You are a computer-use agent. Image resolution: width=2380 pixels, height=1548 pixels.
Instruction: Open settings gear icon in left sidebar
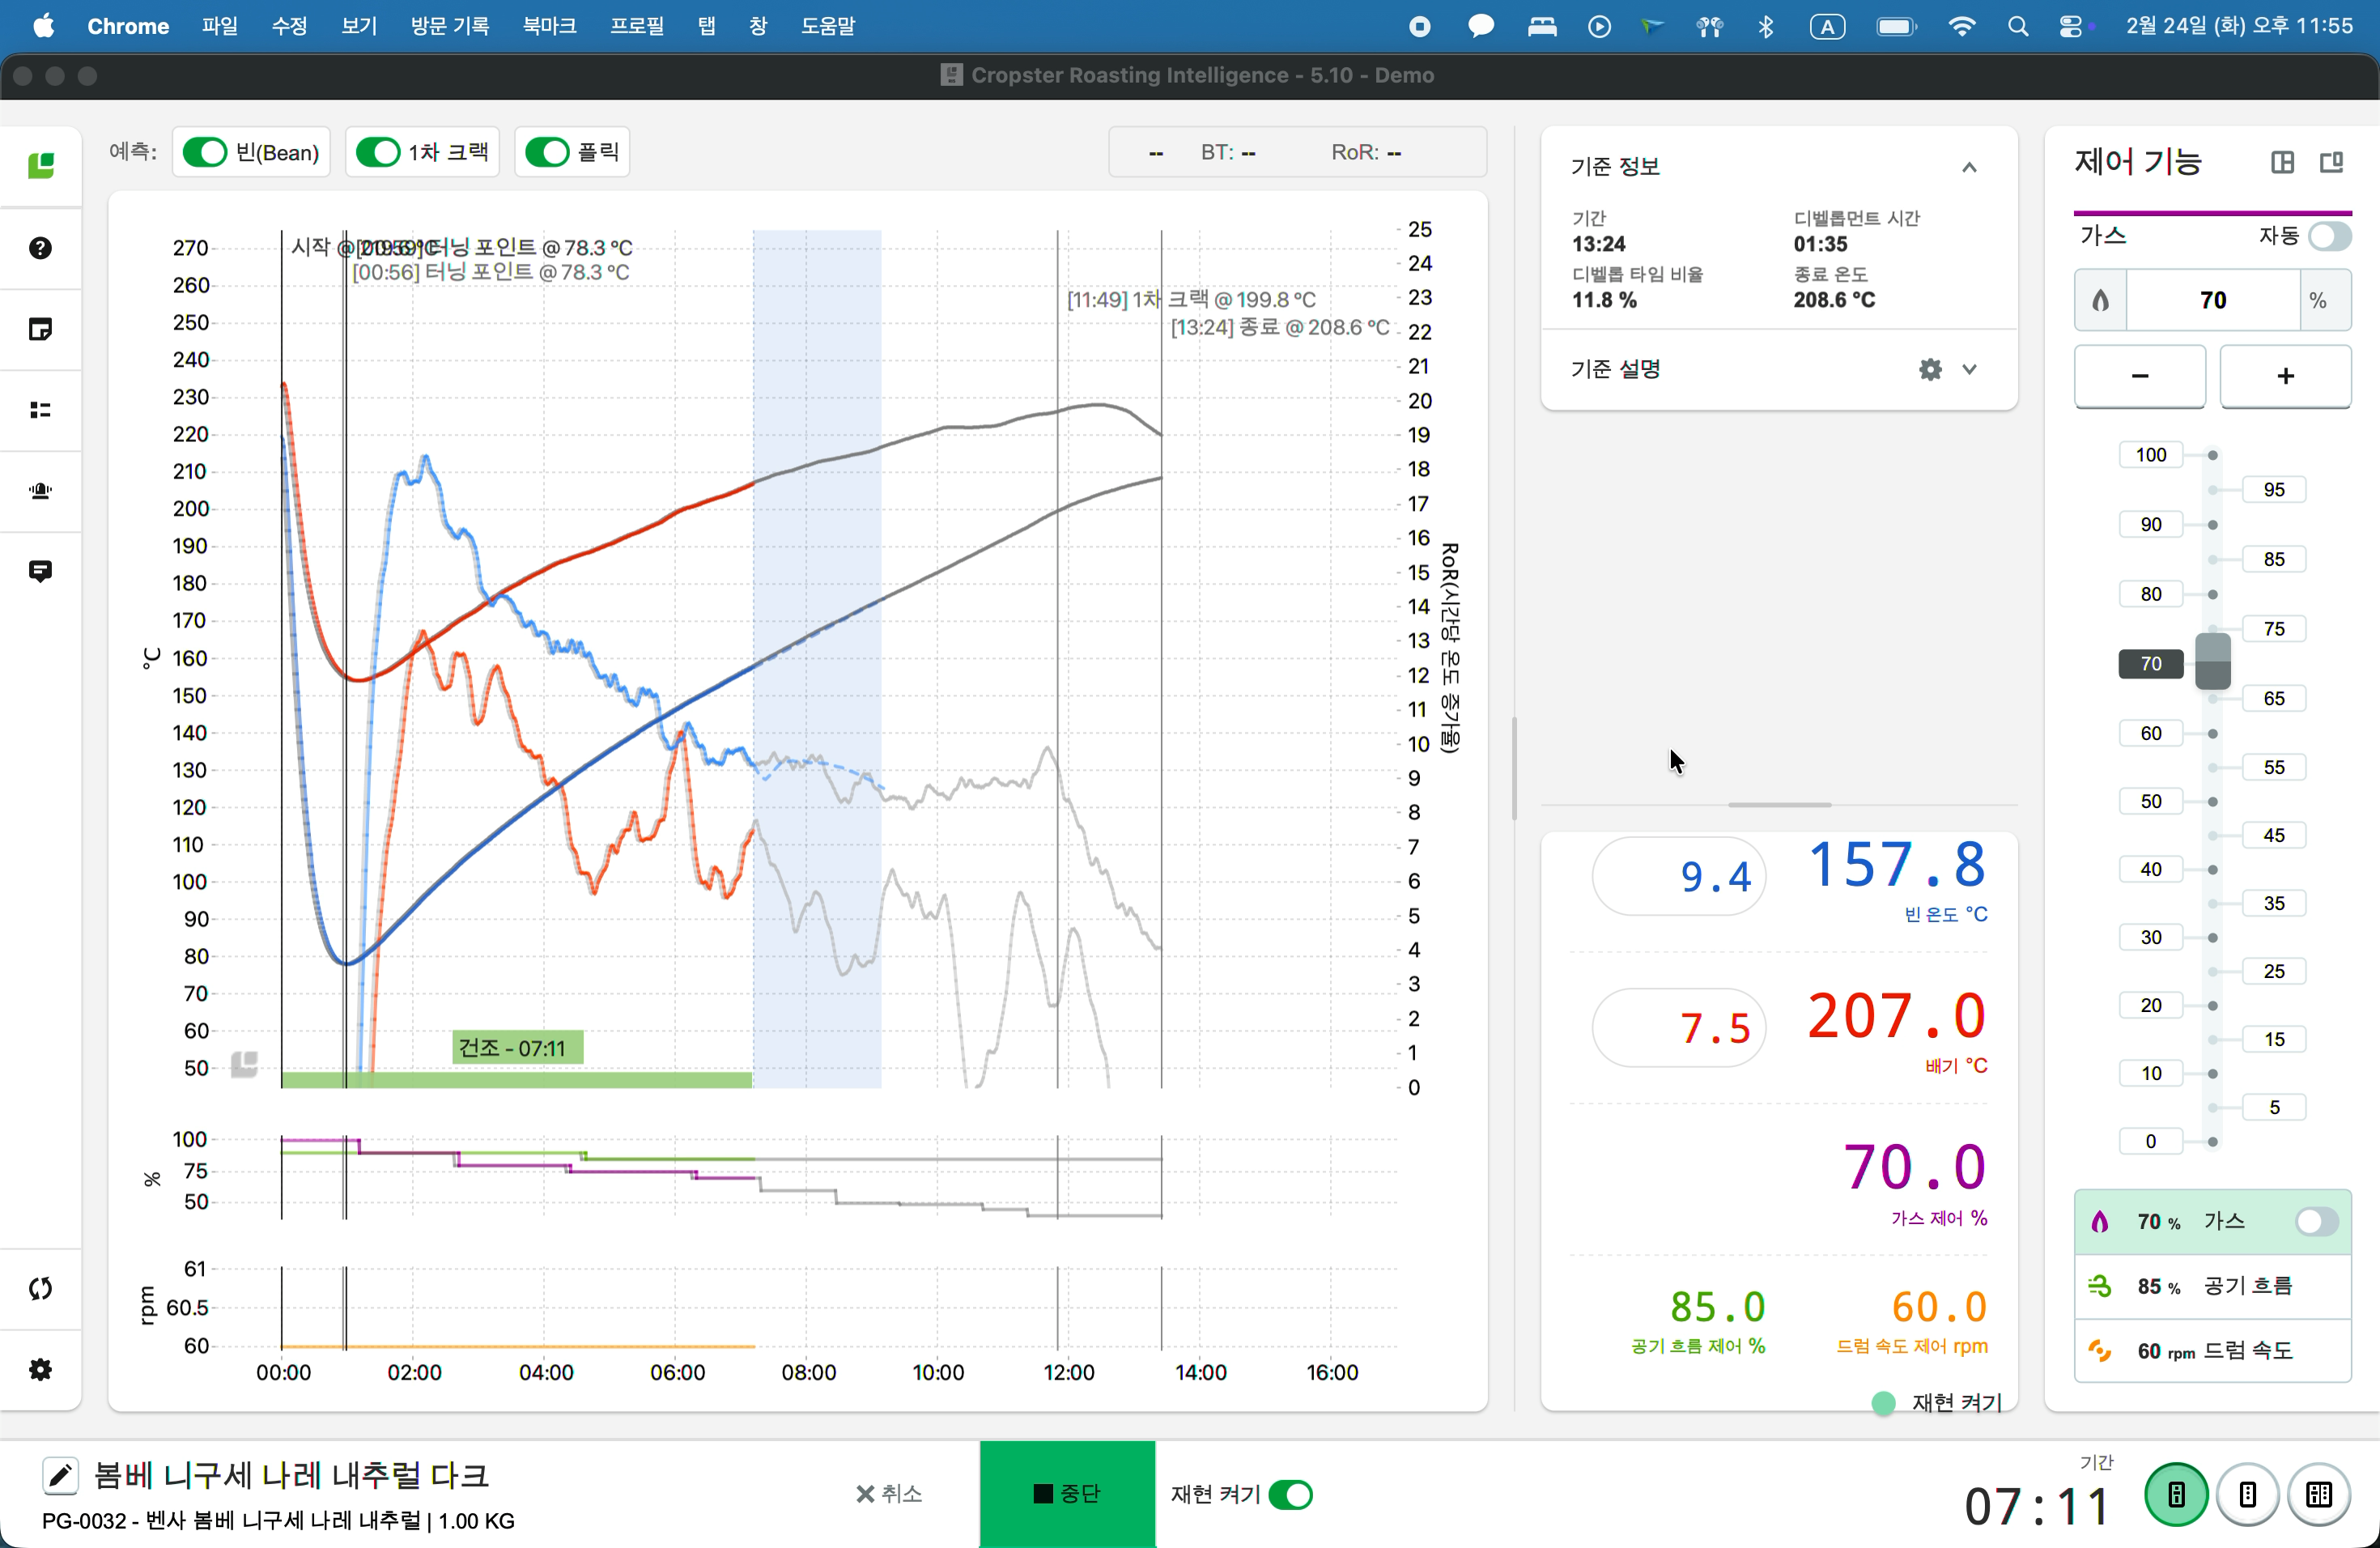pyautogui.click(x=40, y=1369)
